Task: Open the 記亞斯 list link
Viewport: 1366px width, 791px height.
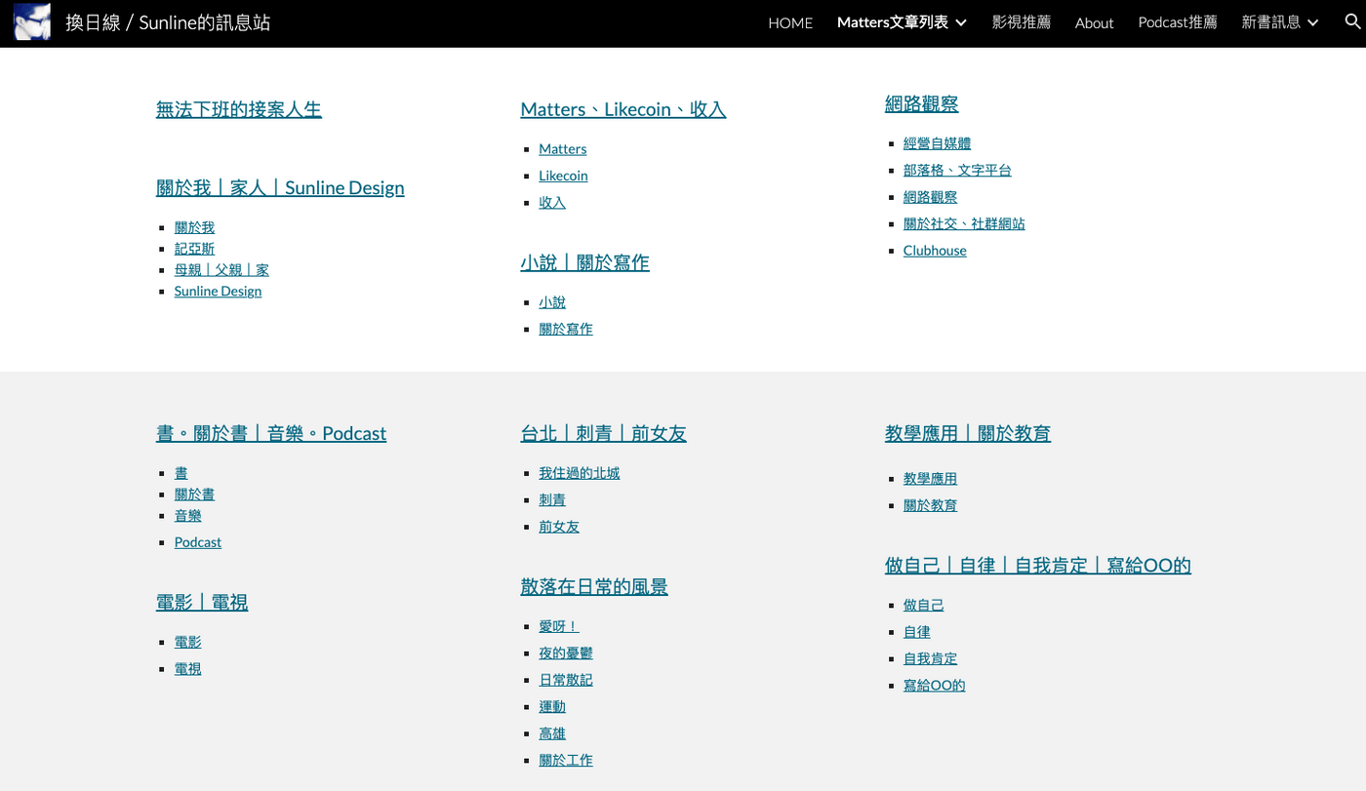Action: 194,248
